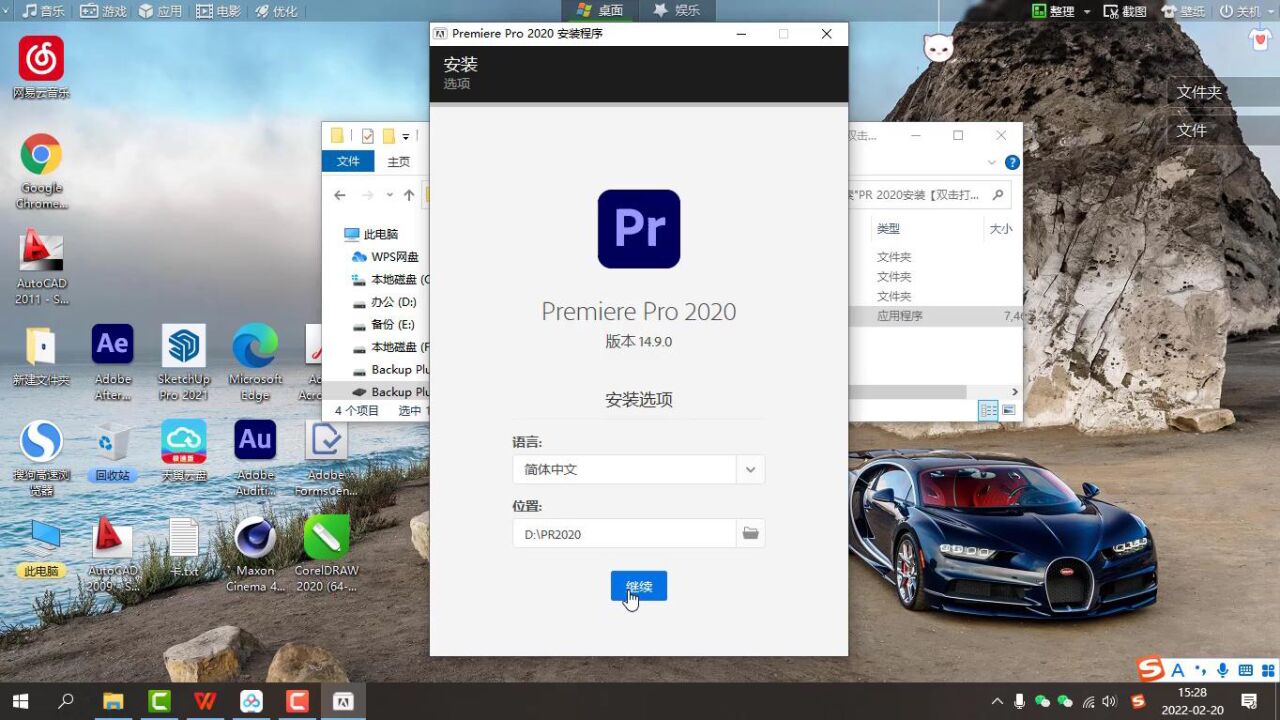Screen dimensions: 1280x720
Task: Open Google Chrome desktop icon
Action: (41, 171)
